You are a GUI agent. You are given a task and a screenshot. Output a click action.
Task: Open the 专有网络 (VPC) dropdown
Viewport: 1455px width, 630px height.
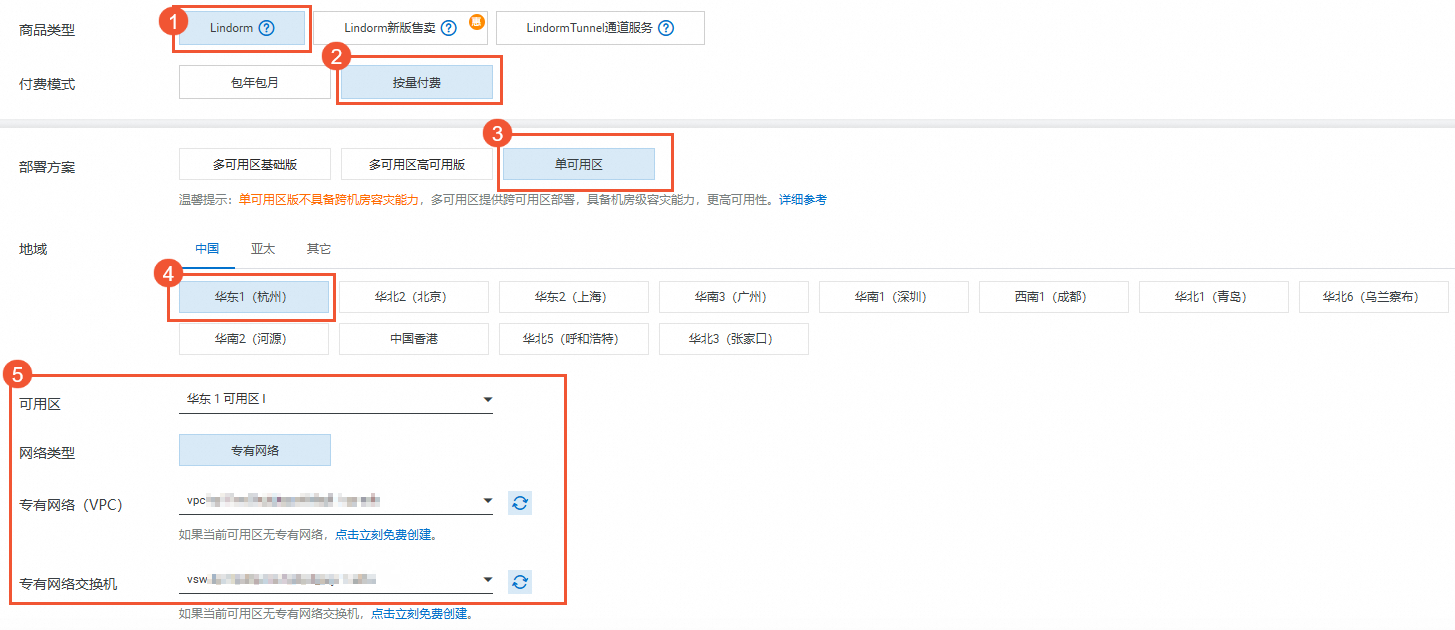pyautogui.click(x=336, y=501)
